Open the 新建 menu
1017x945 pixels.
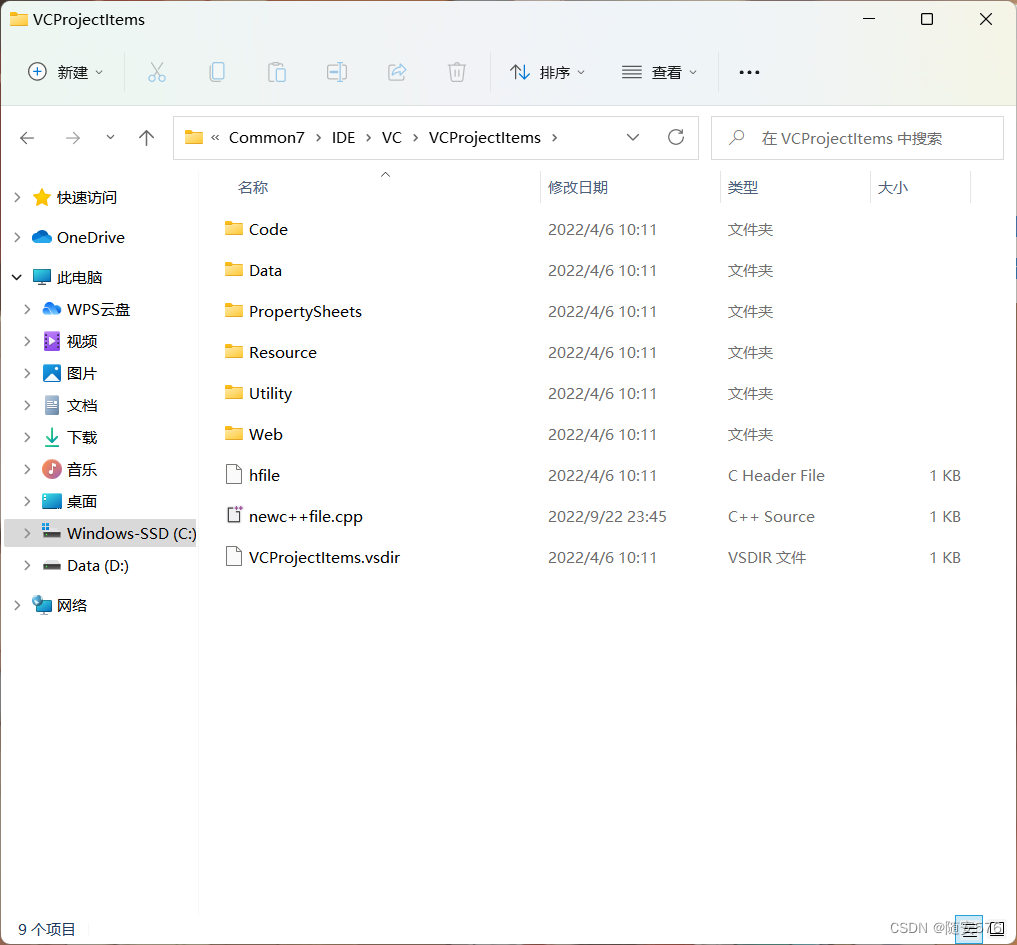[x=64, y=71]
